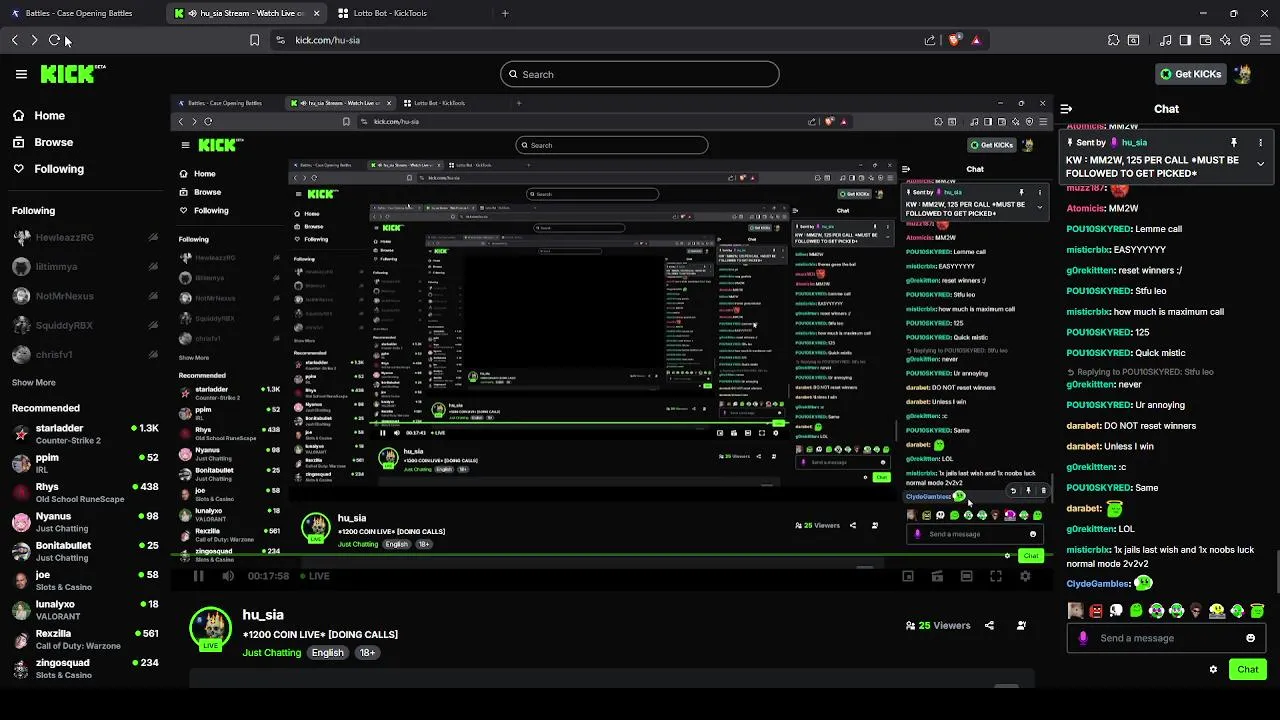Open the browser main menu
The width and height of the screenshot is (1280, 720).
[1265, 40]
